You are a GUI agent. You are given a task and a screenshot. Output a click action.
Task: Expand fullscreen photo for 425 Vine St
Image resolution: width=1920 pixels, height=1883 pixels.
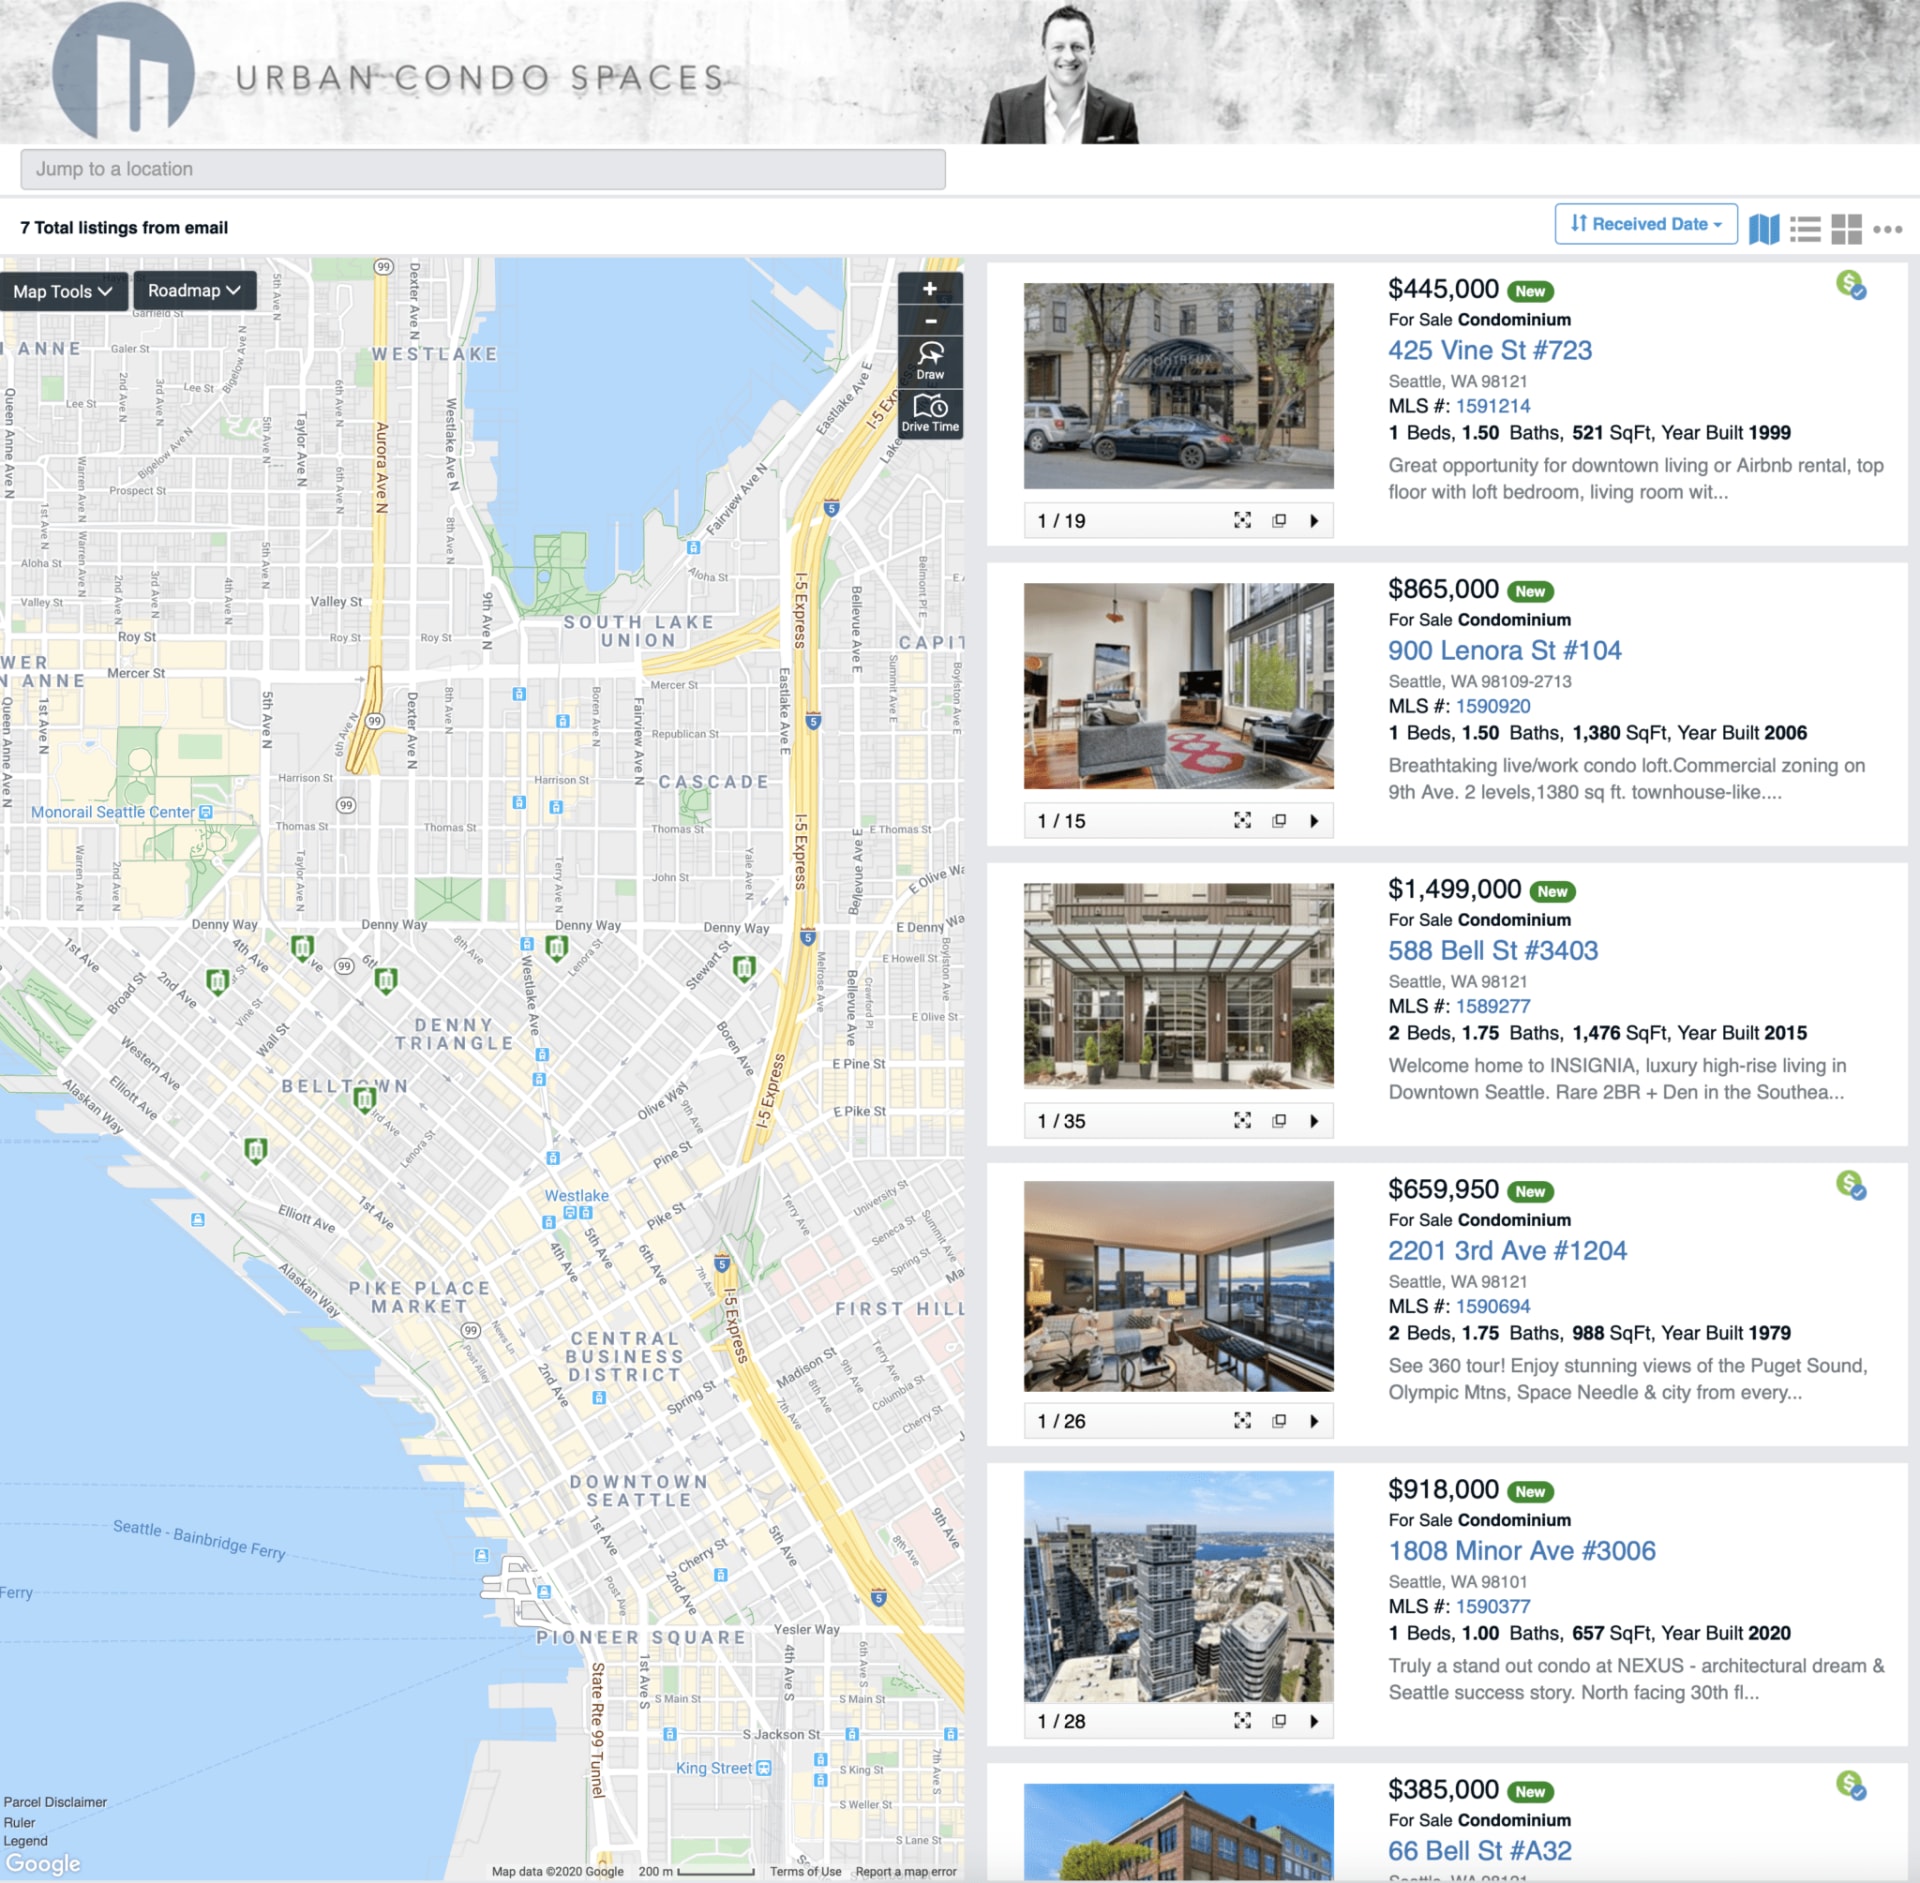tap(1242, 520)
